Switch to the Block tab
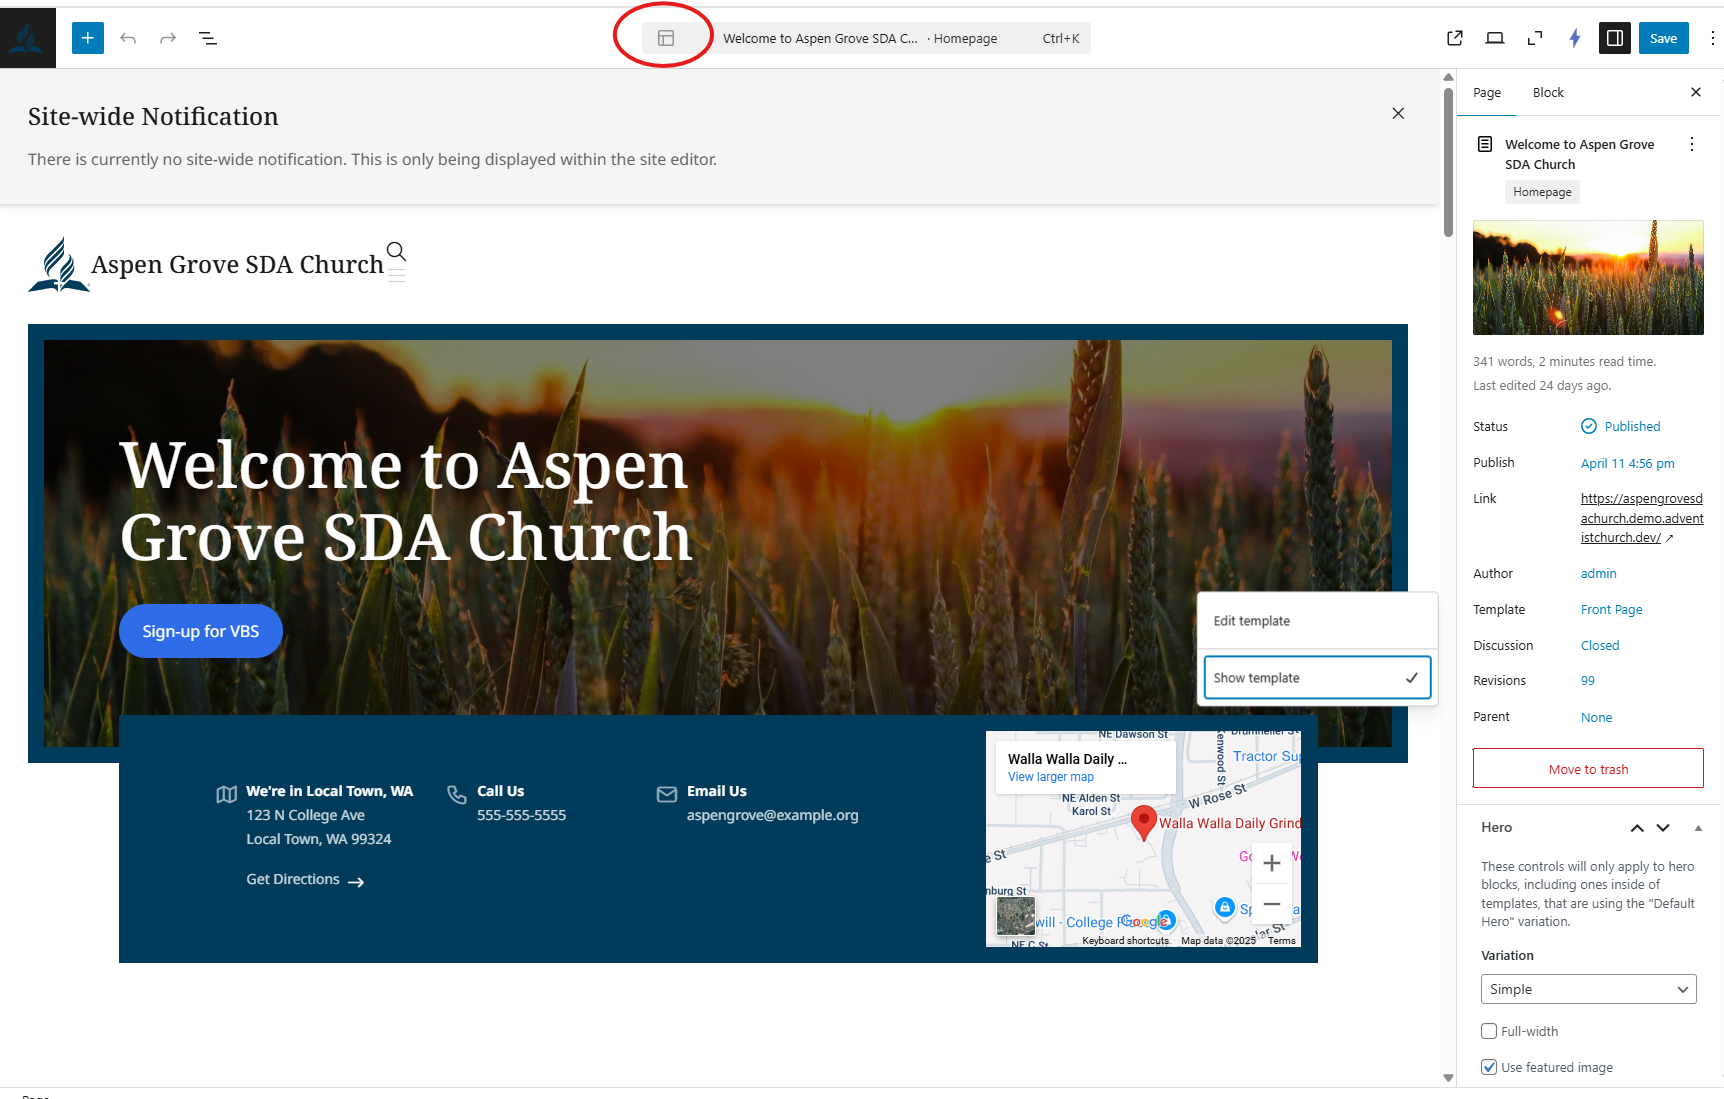 [x=1548, y=92]
